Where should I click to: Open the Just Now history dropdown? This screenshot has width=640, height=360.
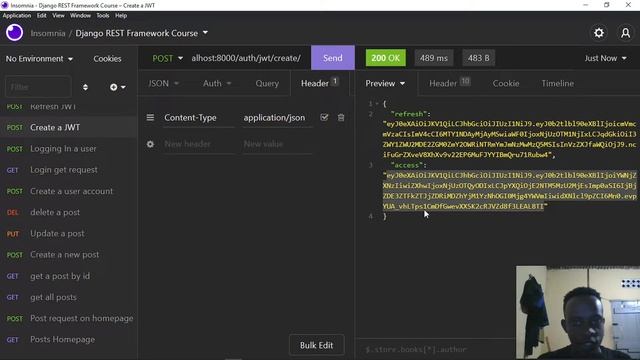point(605,58)
